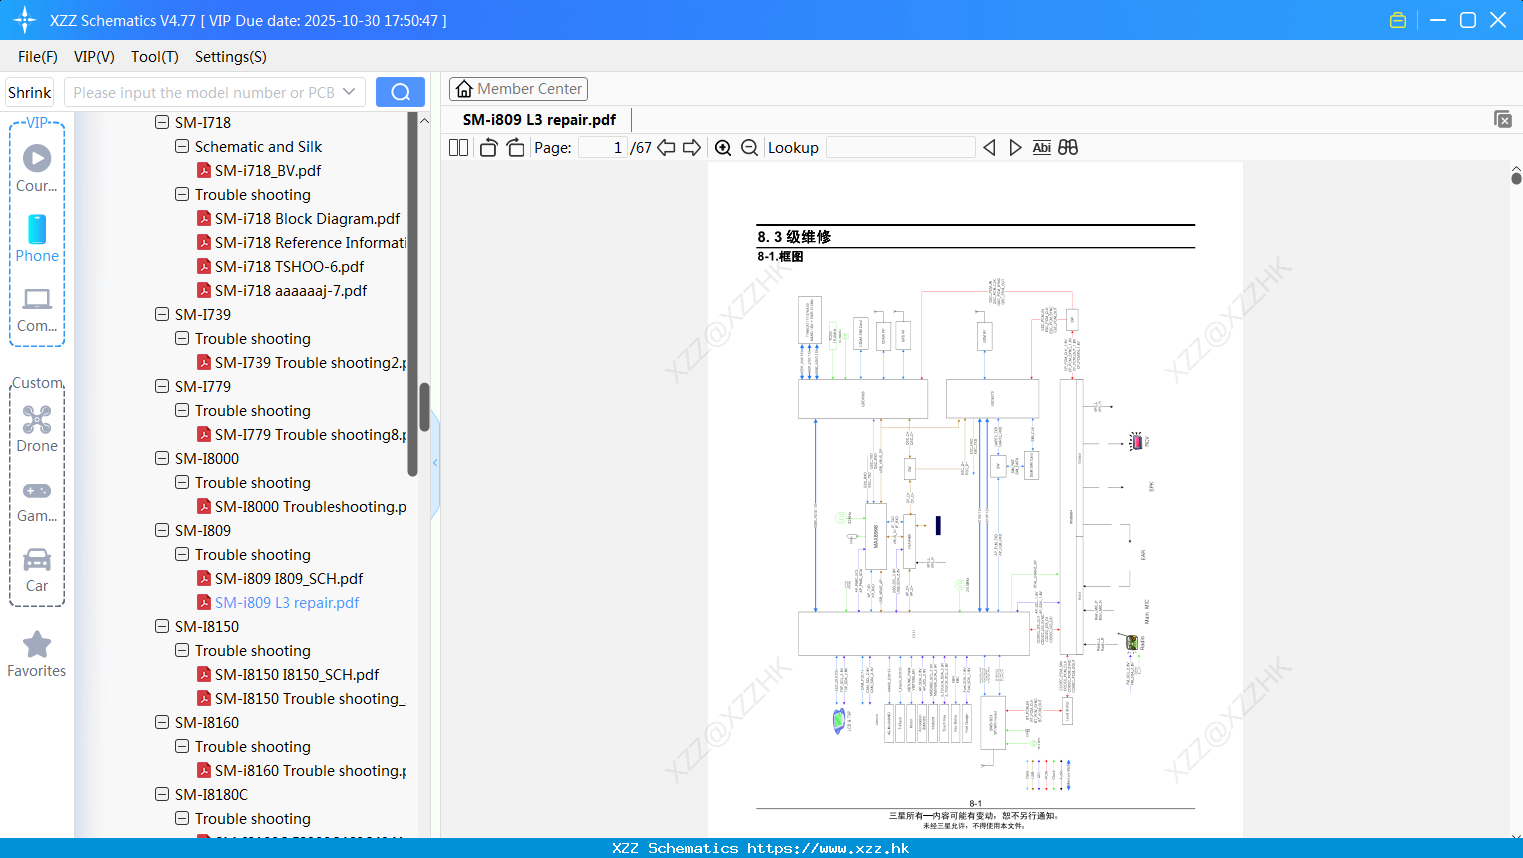Open the Settings(S) menu

[231, 56]
